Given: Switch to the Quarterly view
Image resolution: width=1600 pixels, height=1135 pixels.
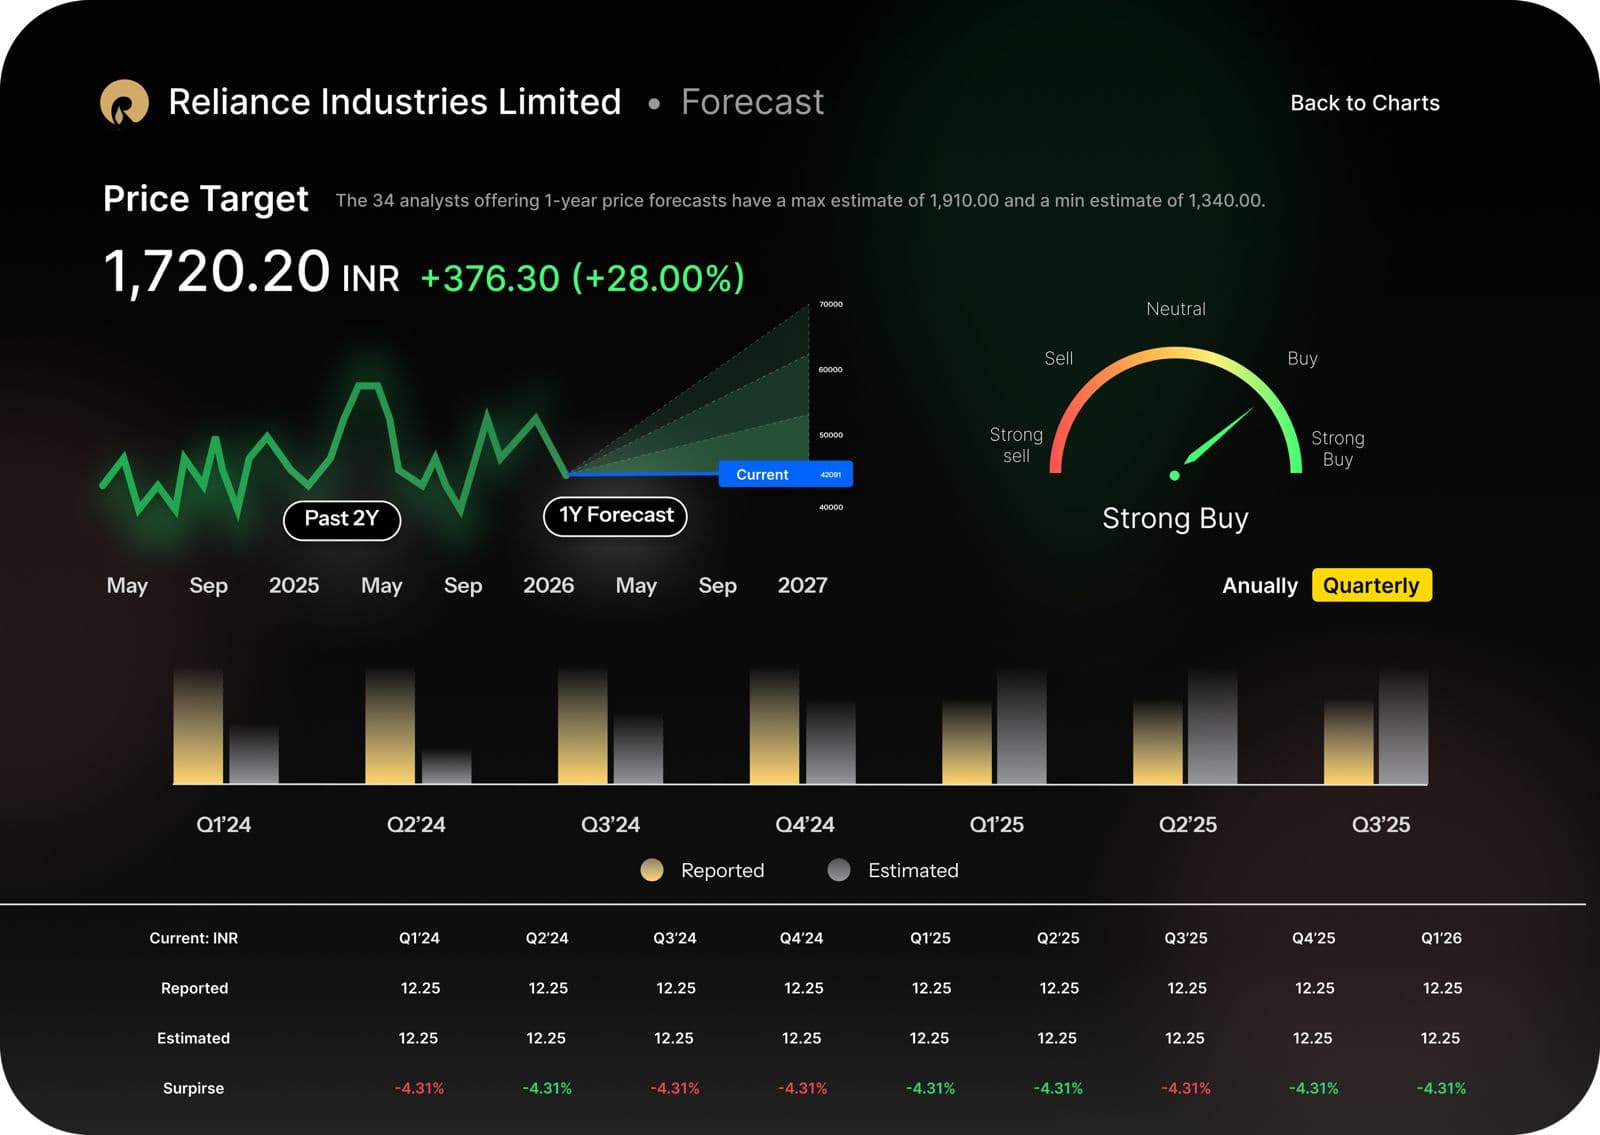Looking at the screenshot, I should 1371,585.
